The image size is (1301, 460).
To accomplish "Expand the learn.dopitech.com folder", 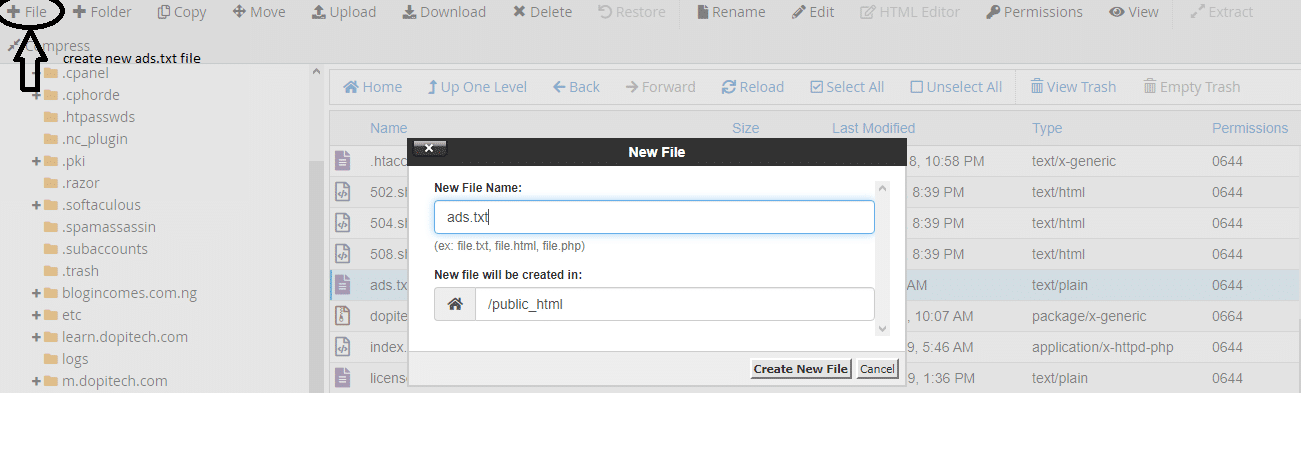I will 36,337.
